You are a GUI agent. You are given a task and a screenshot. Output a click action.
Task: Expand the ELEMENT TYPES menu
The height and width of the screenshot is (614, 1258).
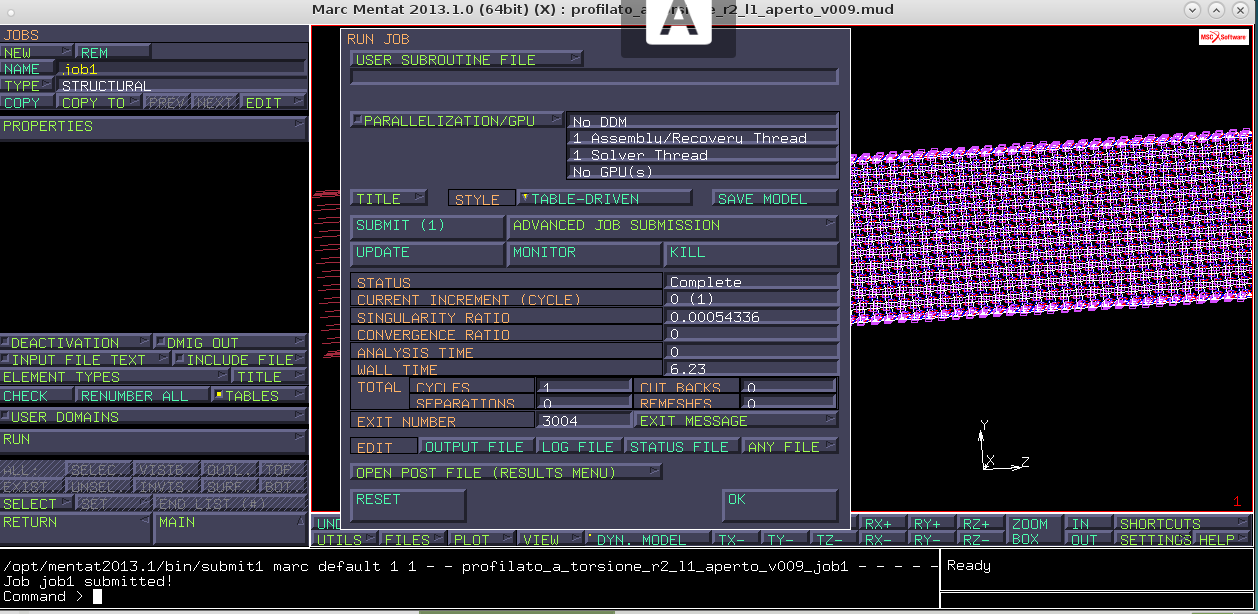115,377
